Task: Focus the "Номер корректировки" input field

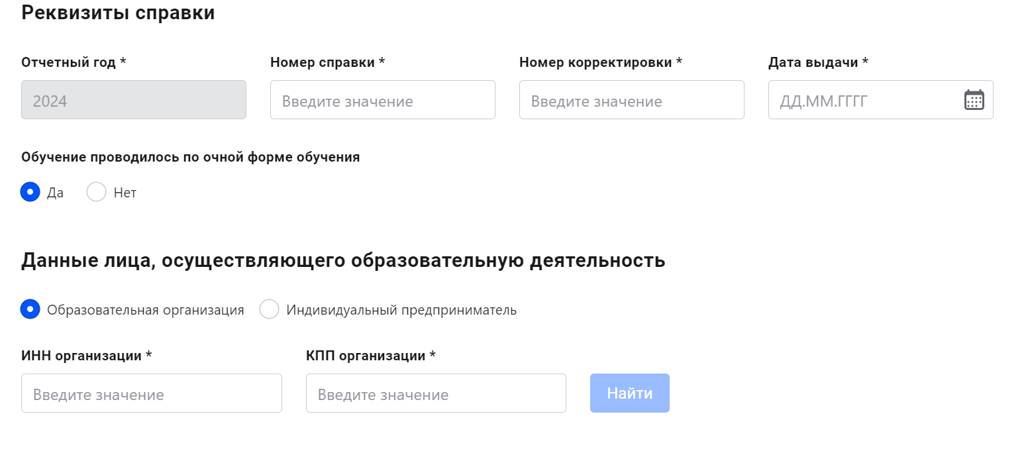Action: (x=631, y=100)
